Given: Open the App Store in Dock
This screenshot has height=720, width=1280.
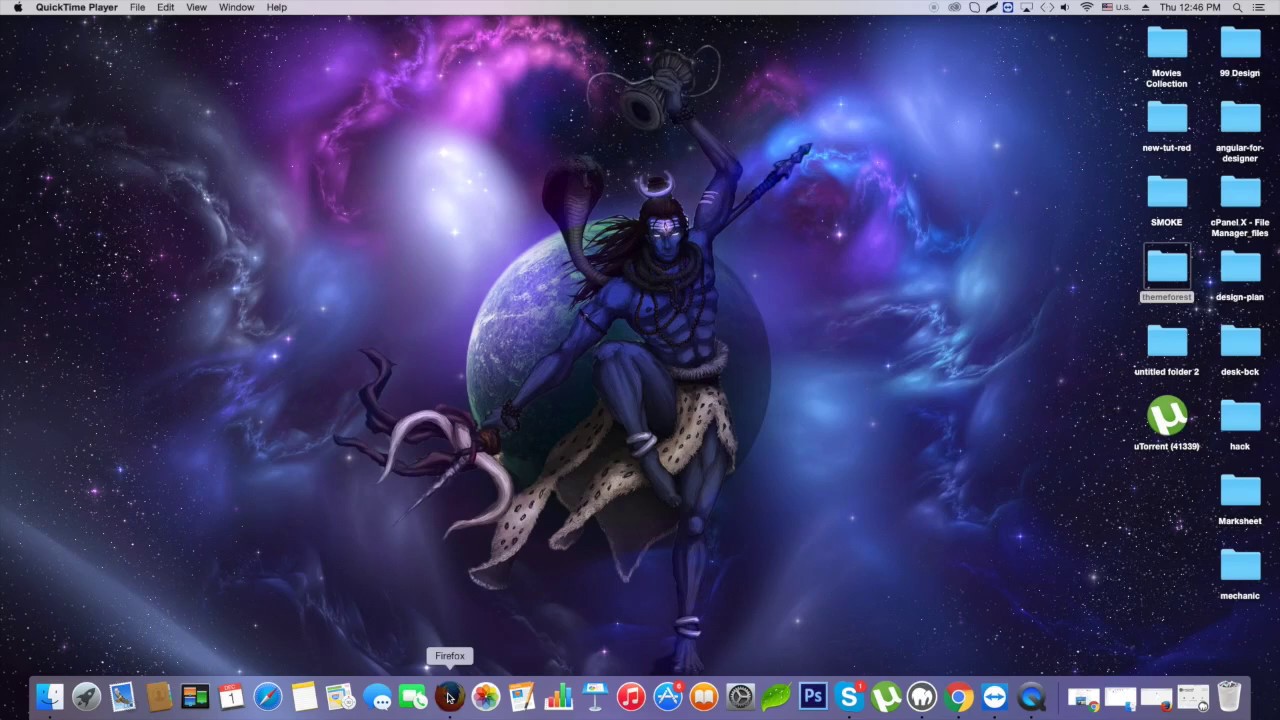Looking at the screenshot, I should click(x=668, y=696).
